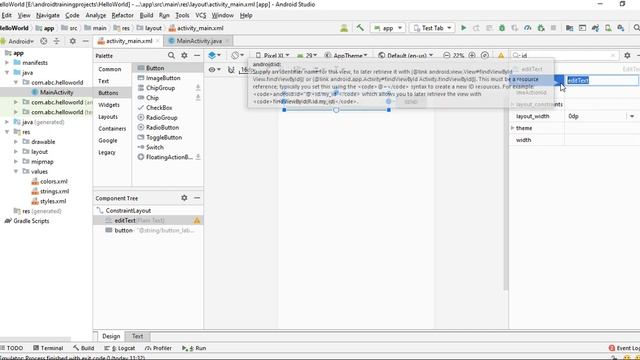Open Project panel settings gear
The image size is (640, 360).
(x=73, y=41)
